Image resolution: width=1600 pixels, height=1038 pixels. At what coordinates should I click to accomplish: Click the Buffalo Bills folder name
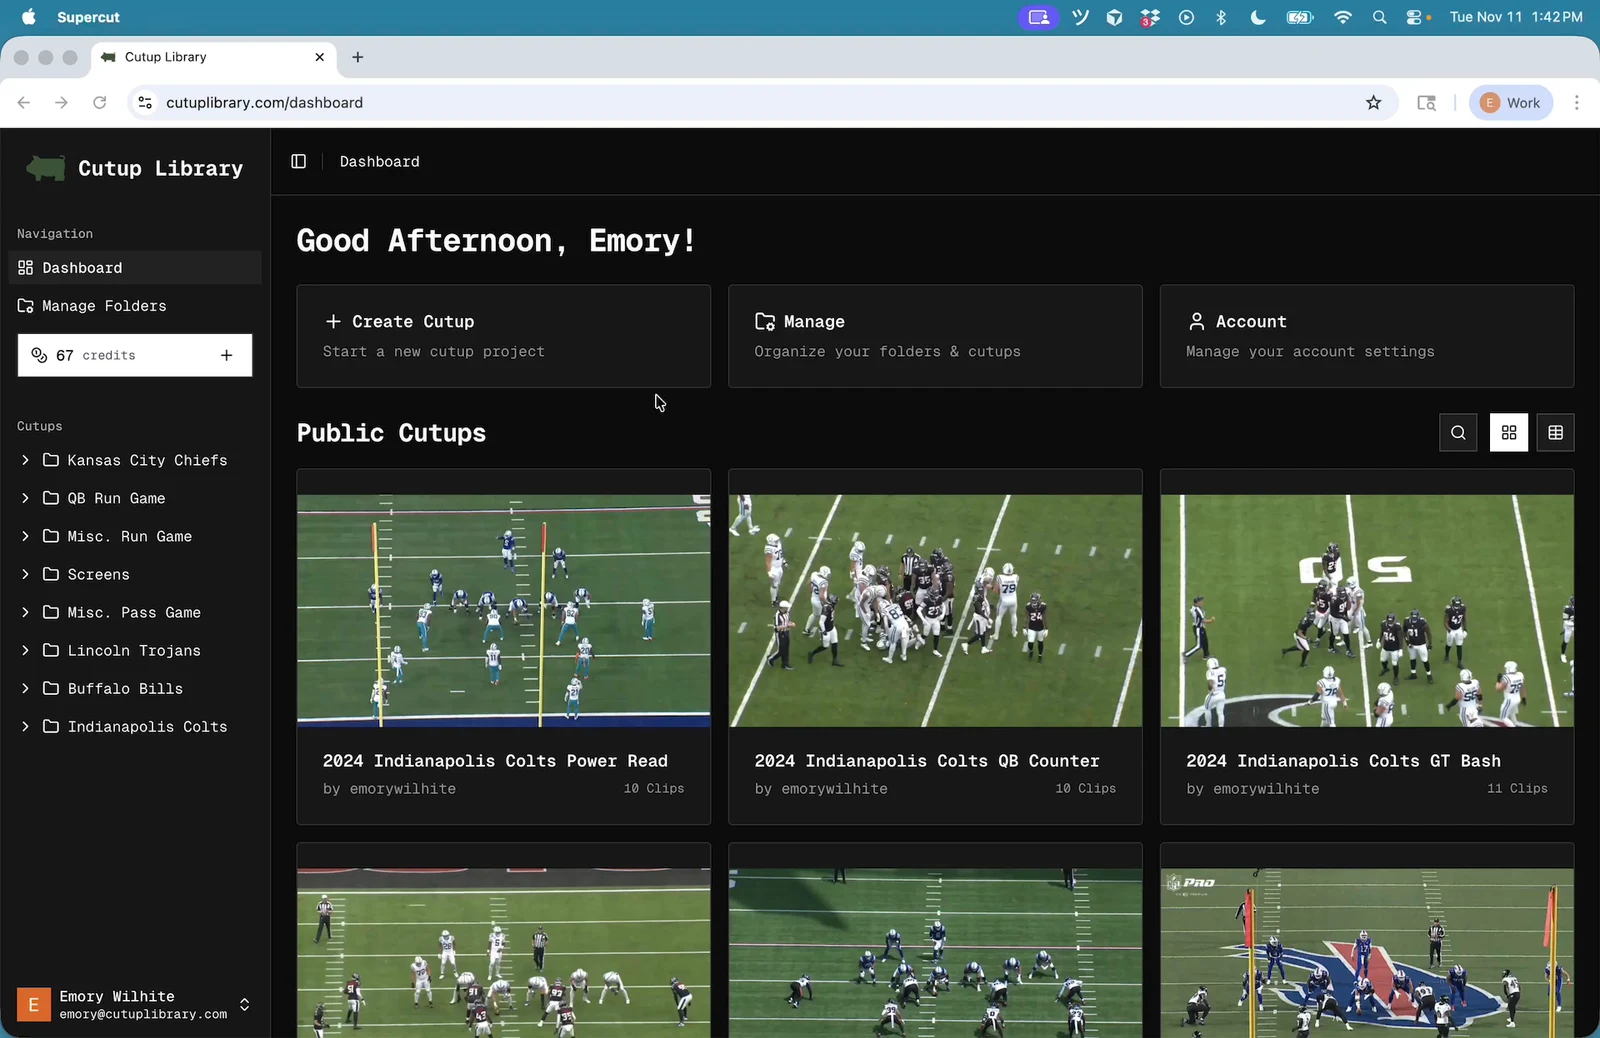[x=125, y=688]
